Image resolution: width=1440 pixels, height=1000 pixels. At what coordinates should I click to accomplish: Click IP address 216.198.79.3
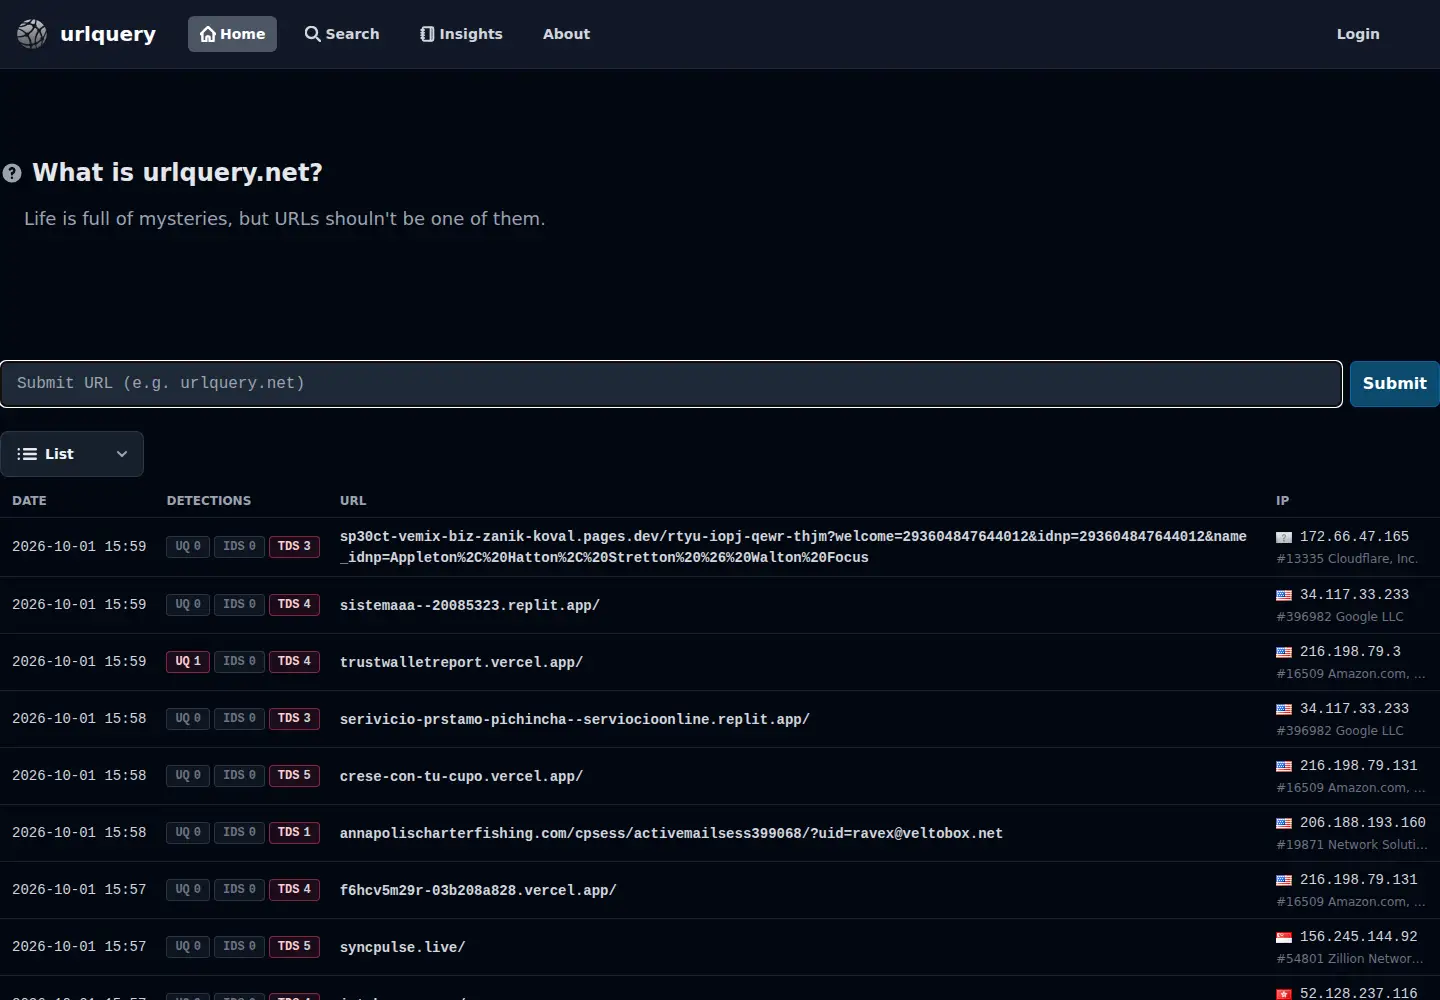(x=1350, y=652)
